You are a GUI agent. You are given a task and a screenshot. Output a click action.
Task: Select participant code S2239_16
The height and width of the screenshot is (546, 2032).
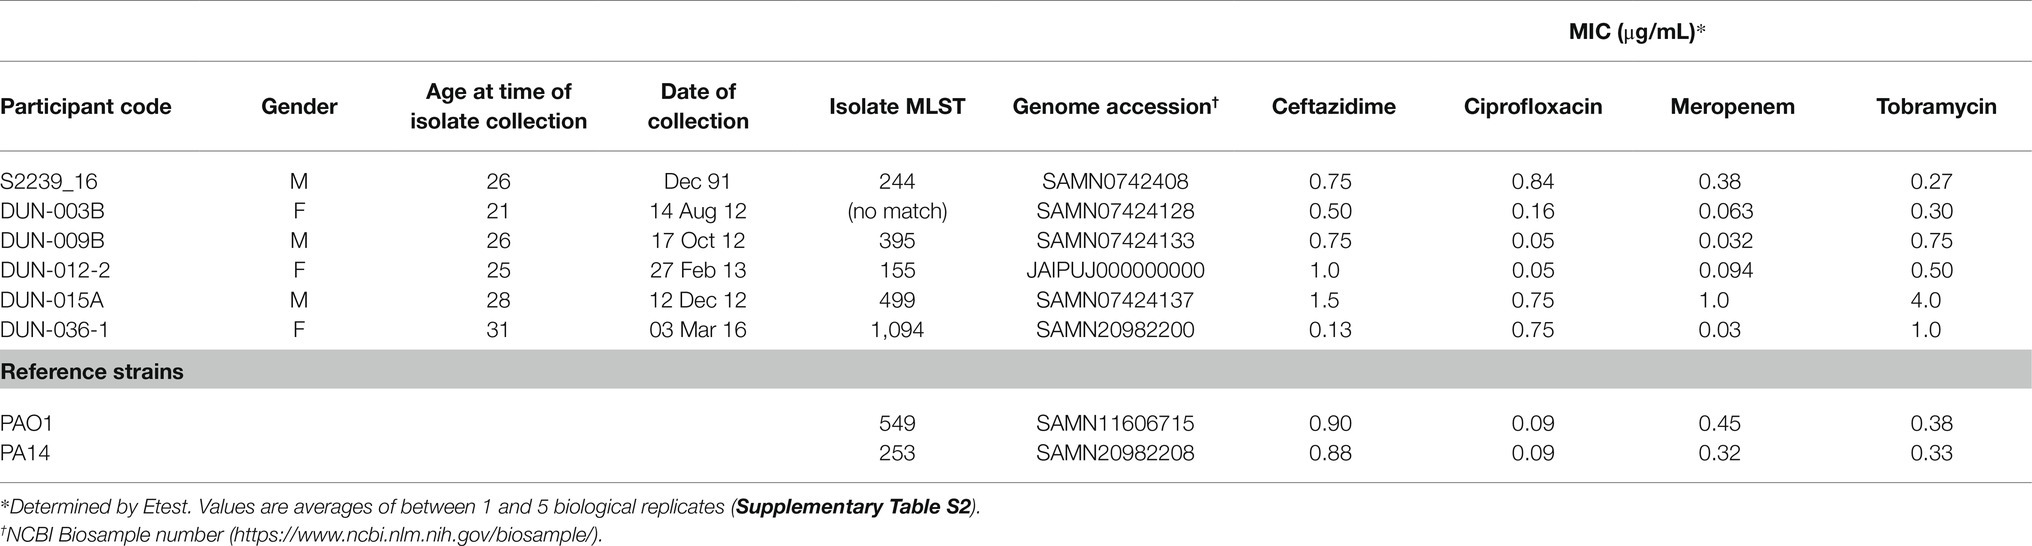(x=49, y=182)
